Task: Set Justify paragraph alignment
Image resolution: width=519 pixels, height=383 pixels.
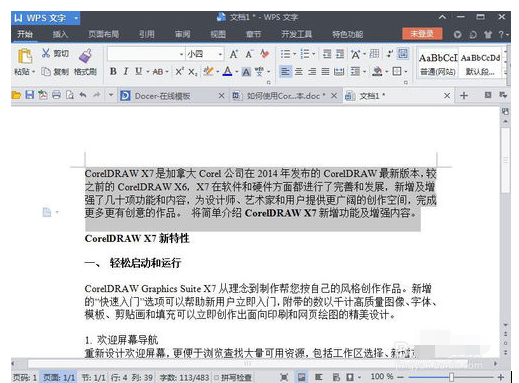Action: tap(325, 71)
